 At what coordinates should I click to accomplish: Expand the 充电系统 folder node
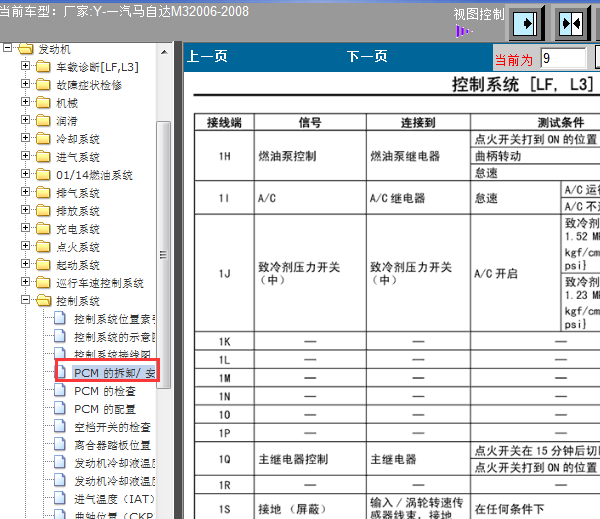click(25, 228)
